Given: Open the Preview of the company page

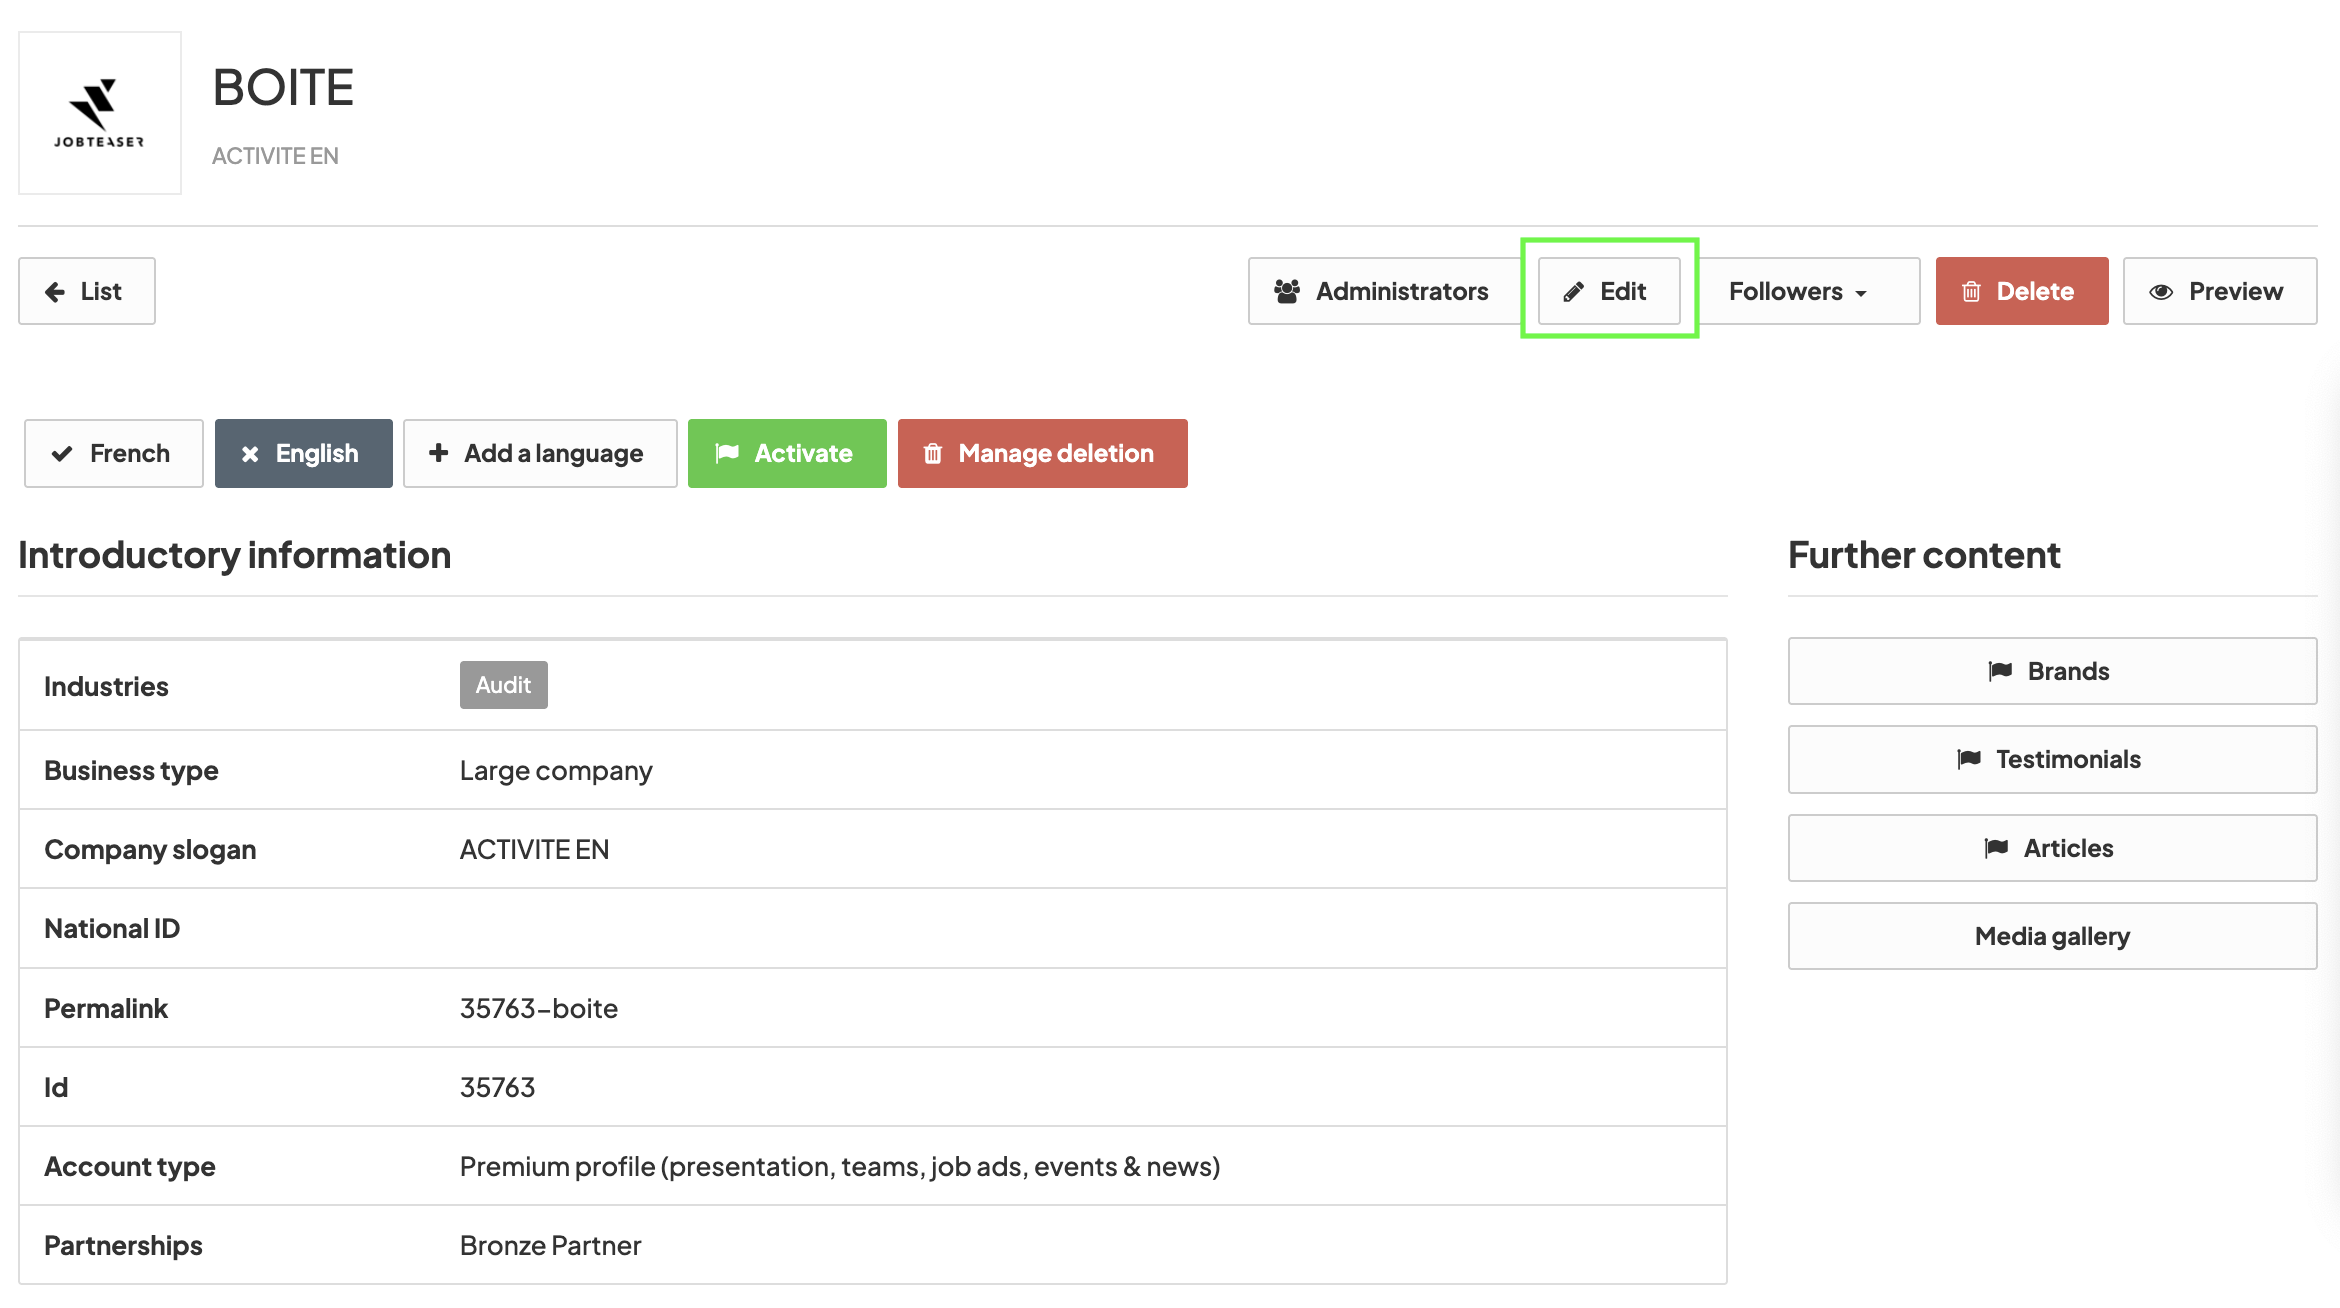Looking at the screenshot, I should pyautogui.click(x=2220, y=291).
